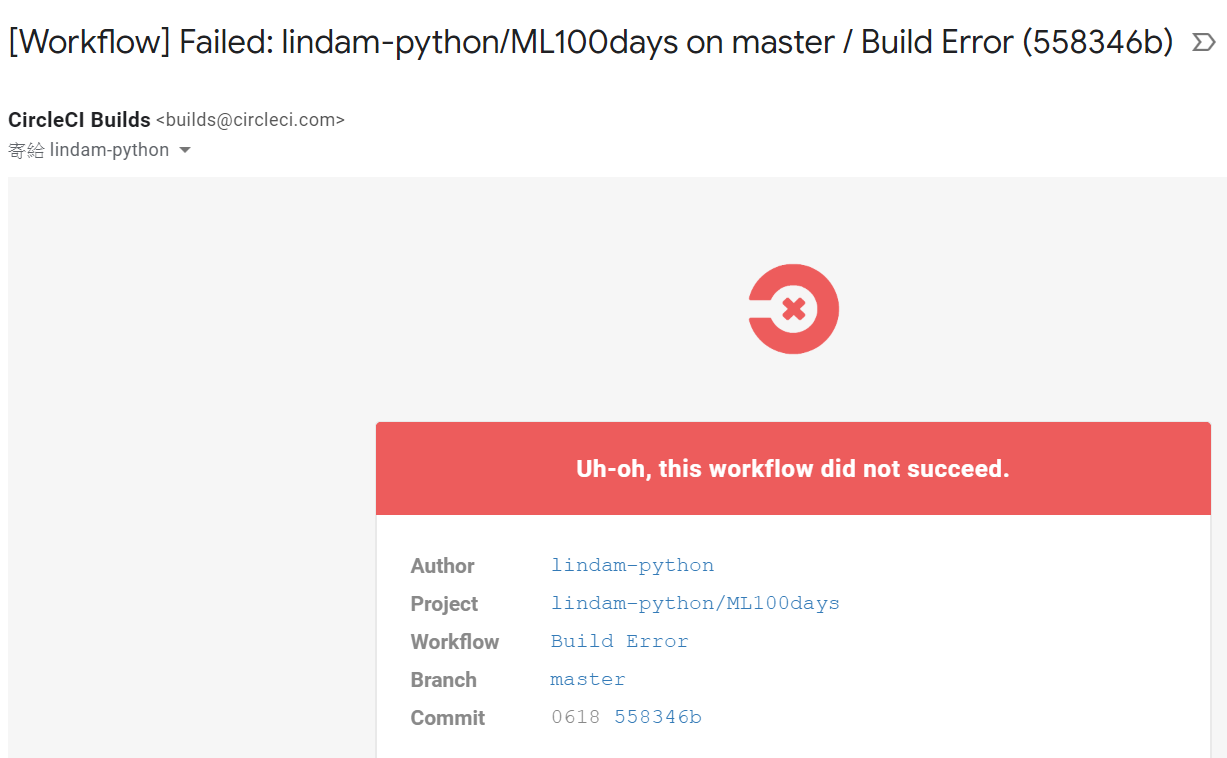Open the Build Error workflow link
Viewport: 1227px width, 758px height.
619,641
